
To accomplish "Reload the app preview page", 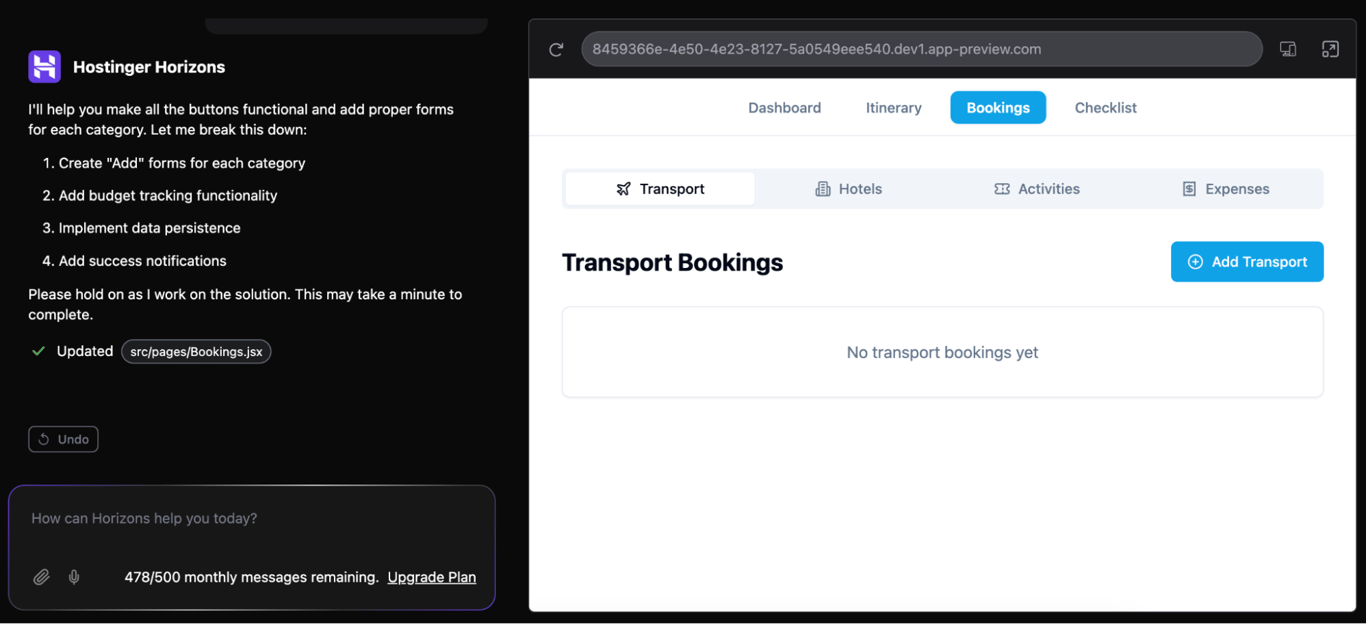I will point(556,48).
